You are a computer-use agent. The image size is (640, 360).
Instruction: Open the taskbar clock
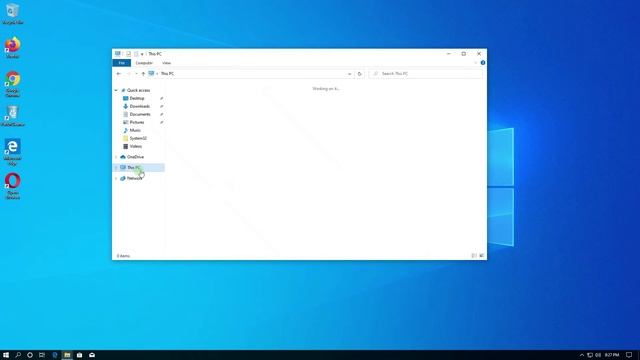(612, 355)
